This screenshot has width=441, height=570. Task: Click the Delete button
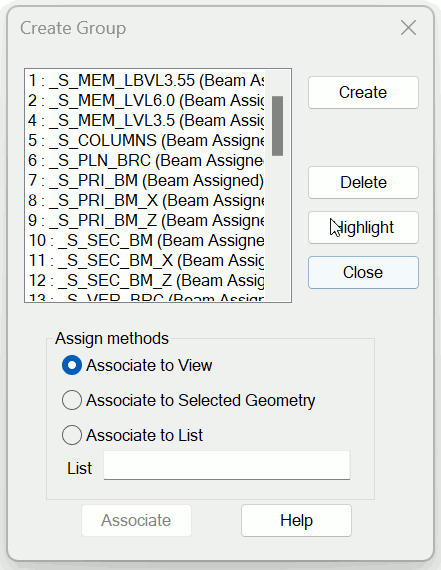pyautogui.click(x=363, y=182)
